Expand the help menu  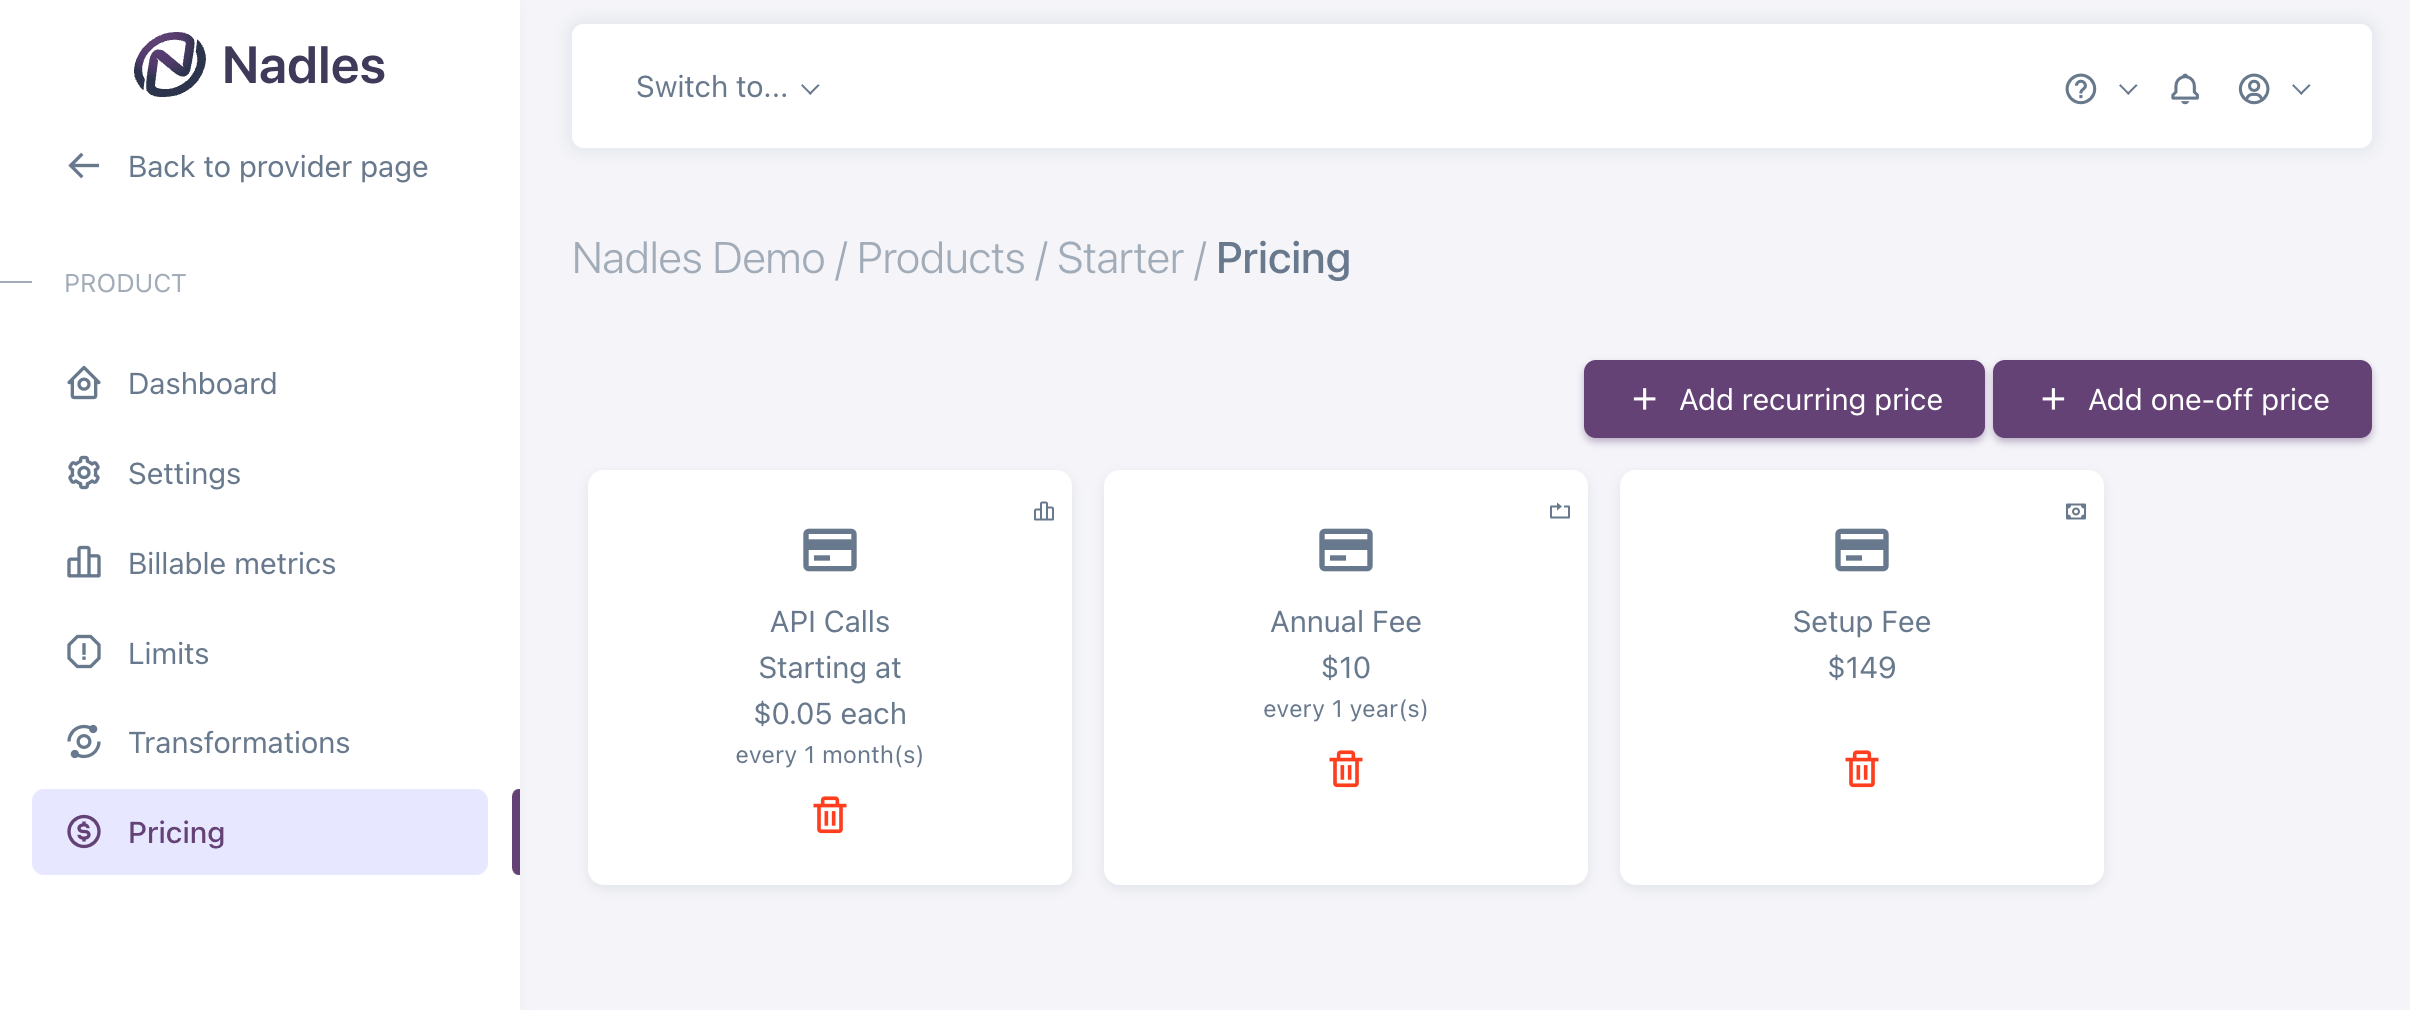[x=2100, y=89]
